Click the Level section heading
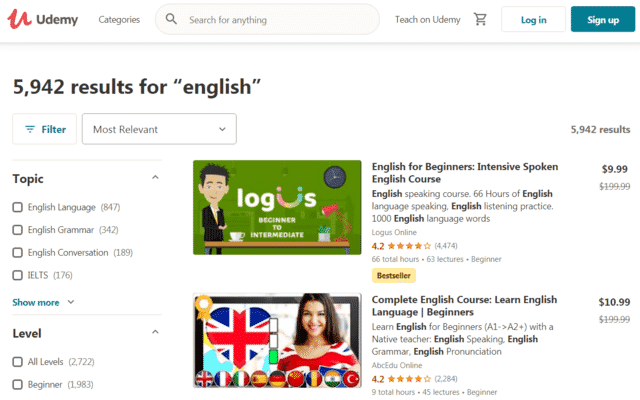The width and height of the screenshot is (640, 400). 27,333
